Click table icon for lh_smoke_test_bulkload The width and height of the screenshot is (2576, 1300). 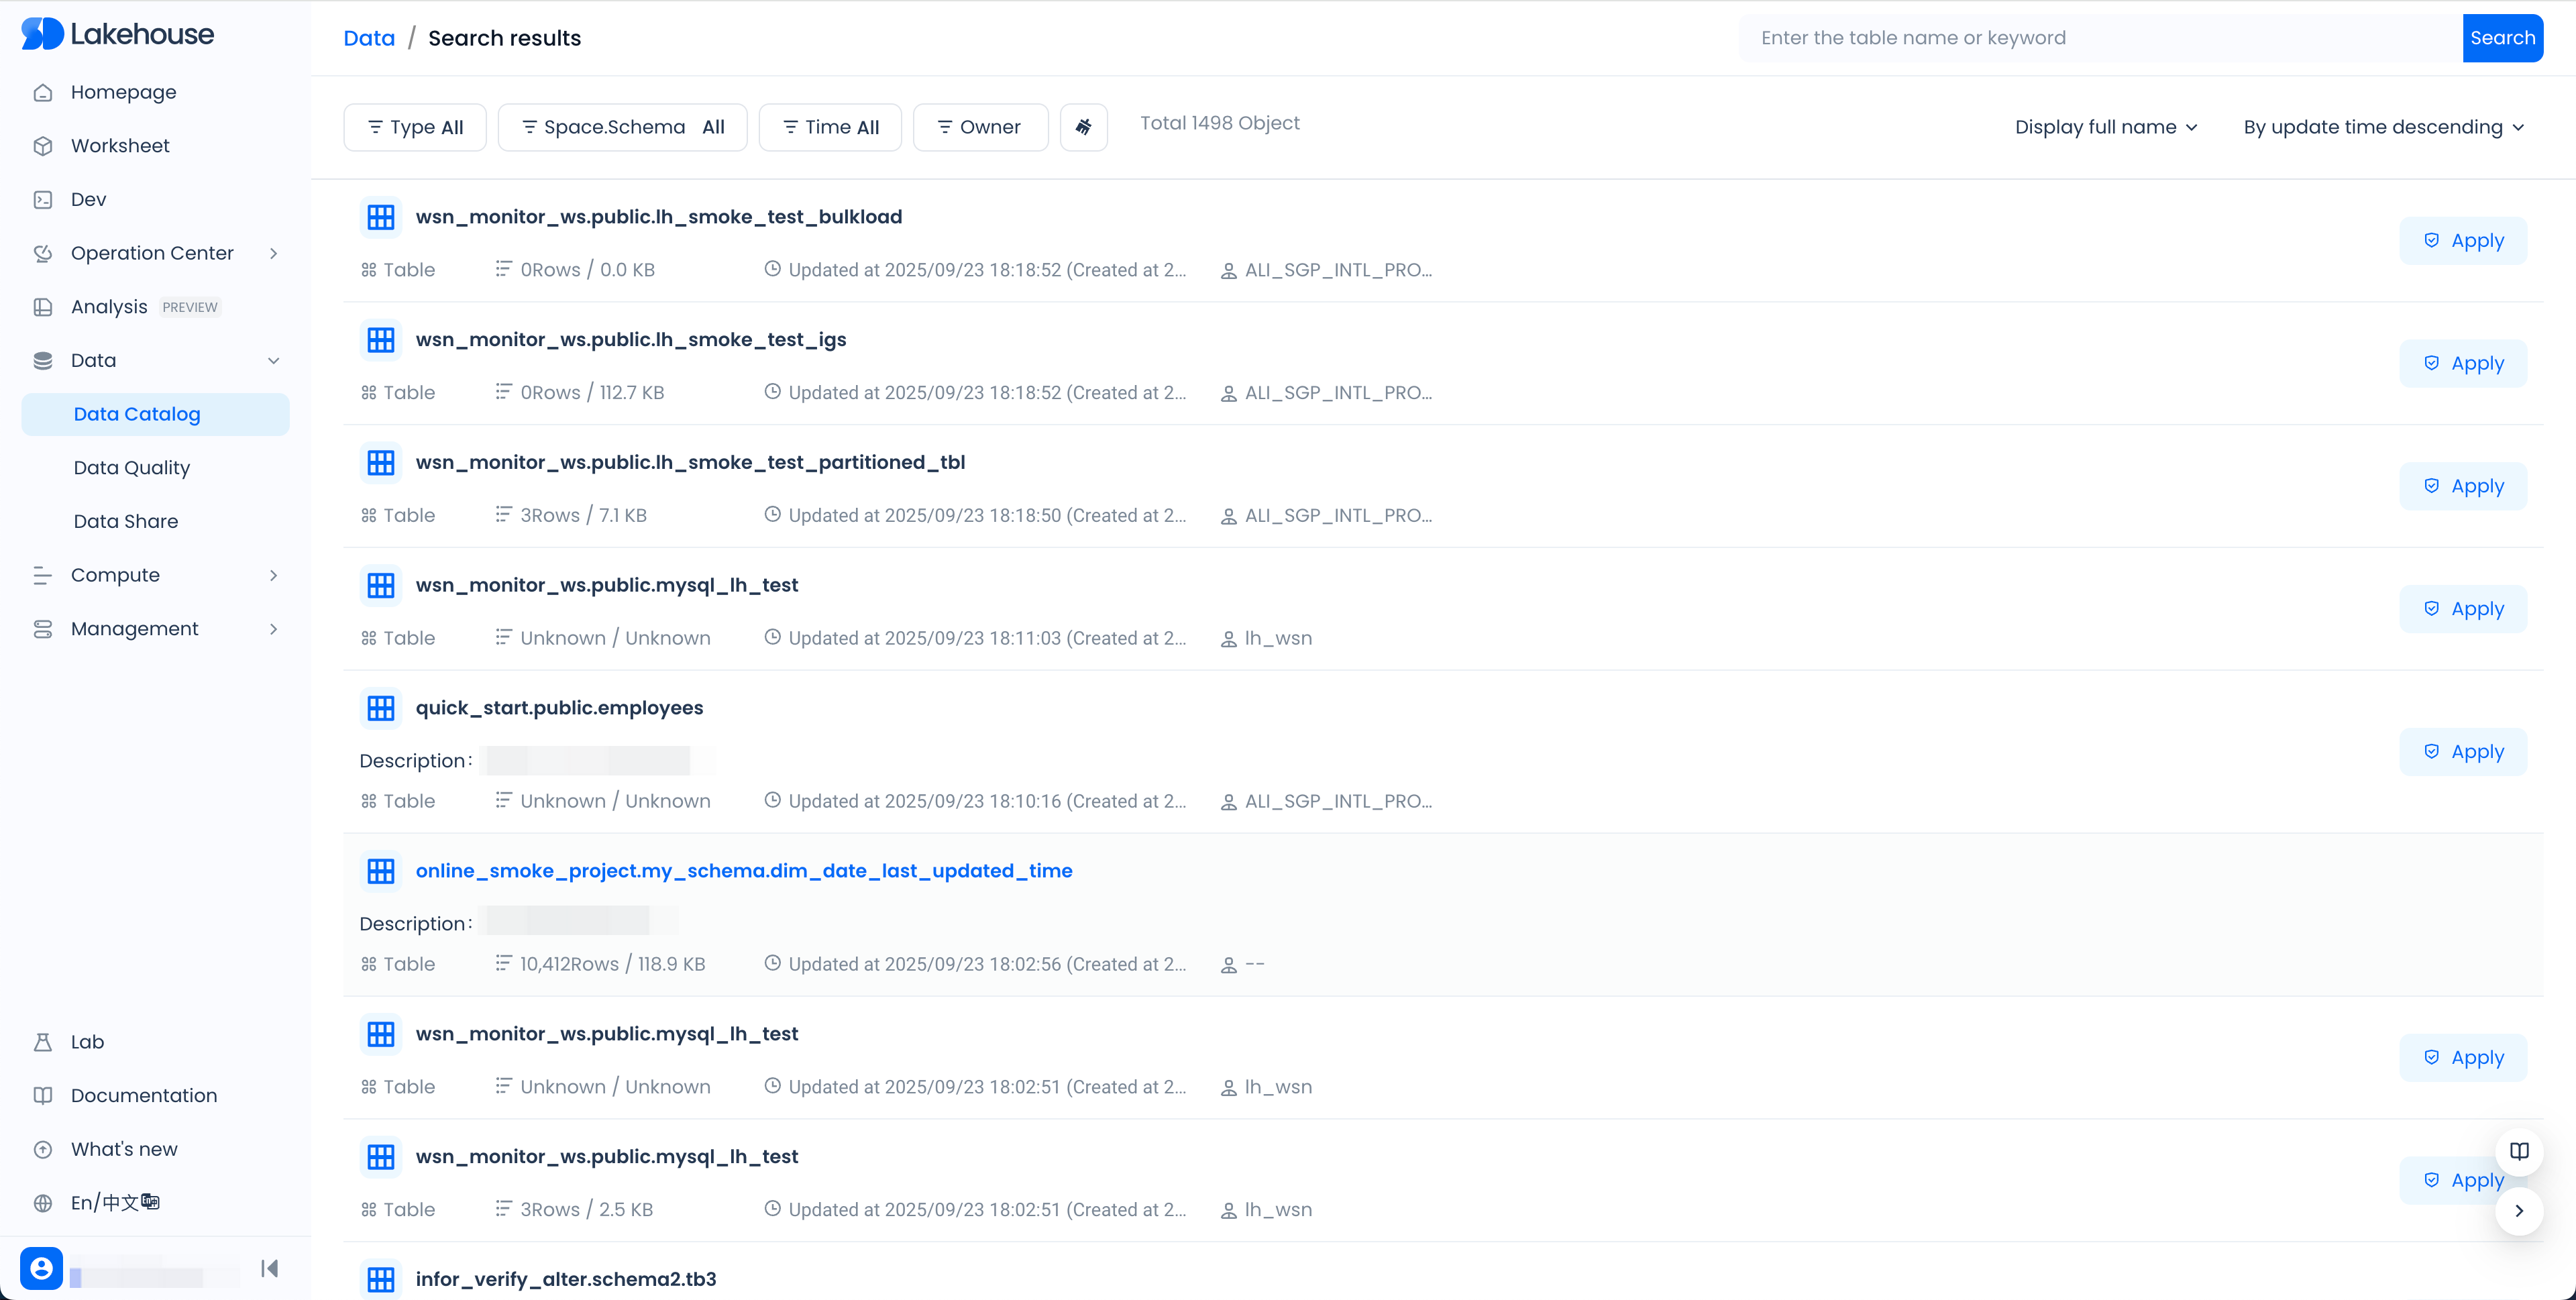(x=380, y=217)
